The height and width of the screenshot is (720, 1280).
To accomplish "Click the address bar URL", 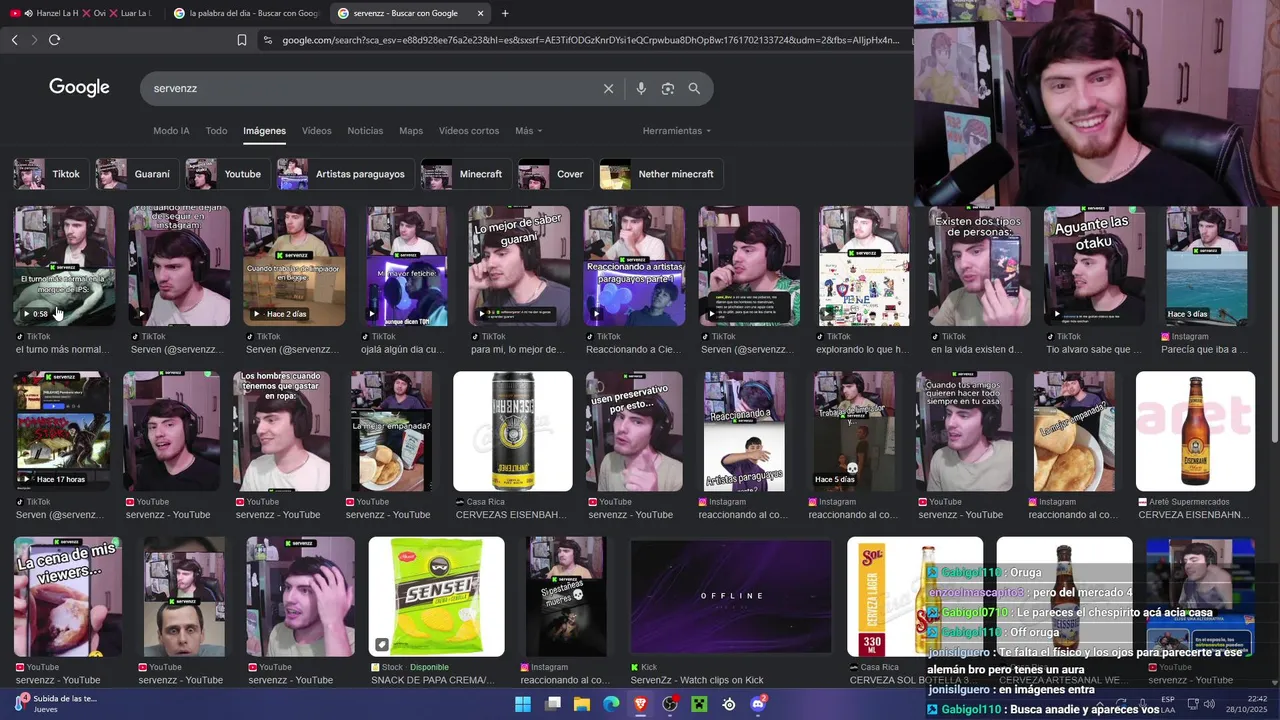I will click(590, 40).
